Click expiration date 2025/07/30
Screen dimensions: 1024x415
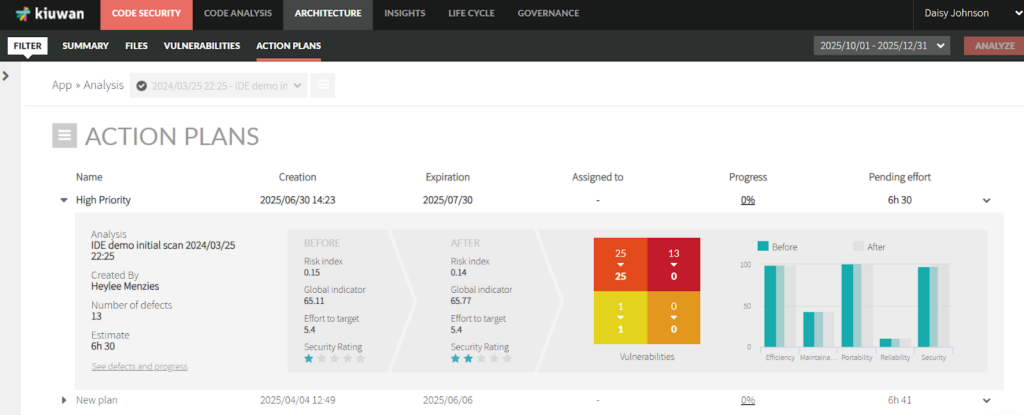pos(447,201)
